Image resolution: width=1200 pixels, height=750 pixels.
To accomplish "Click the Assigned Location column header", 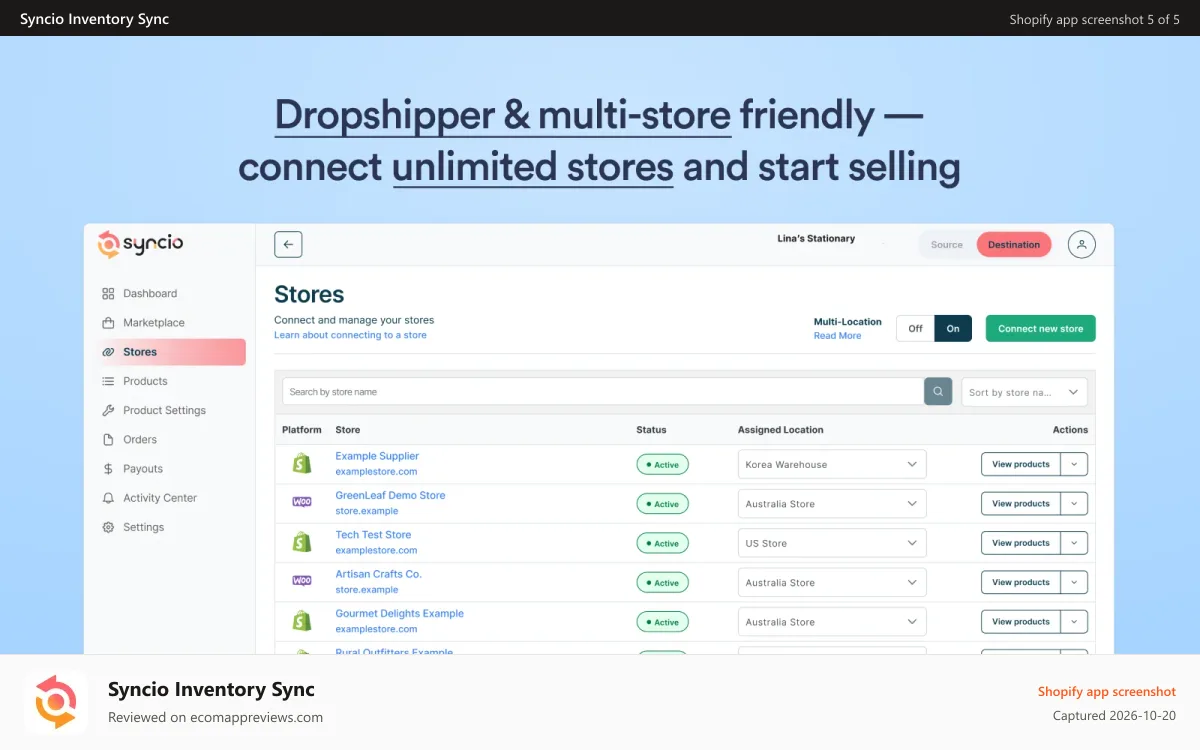I will (x=781, y=430).
